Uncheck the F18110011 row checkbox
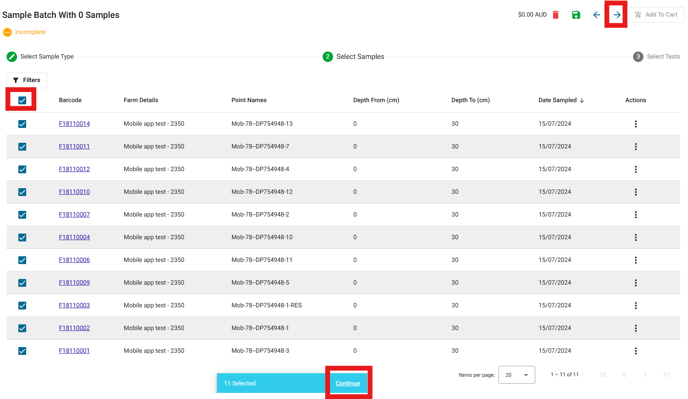This screenshot has width=688, height=399. [22, 147]
